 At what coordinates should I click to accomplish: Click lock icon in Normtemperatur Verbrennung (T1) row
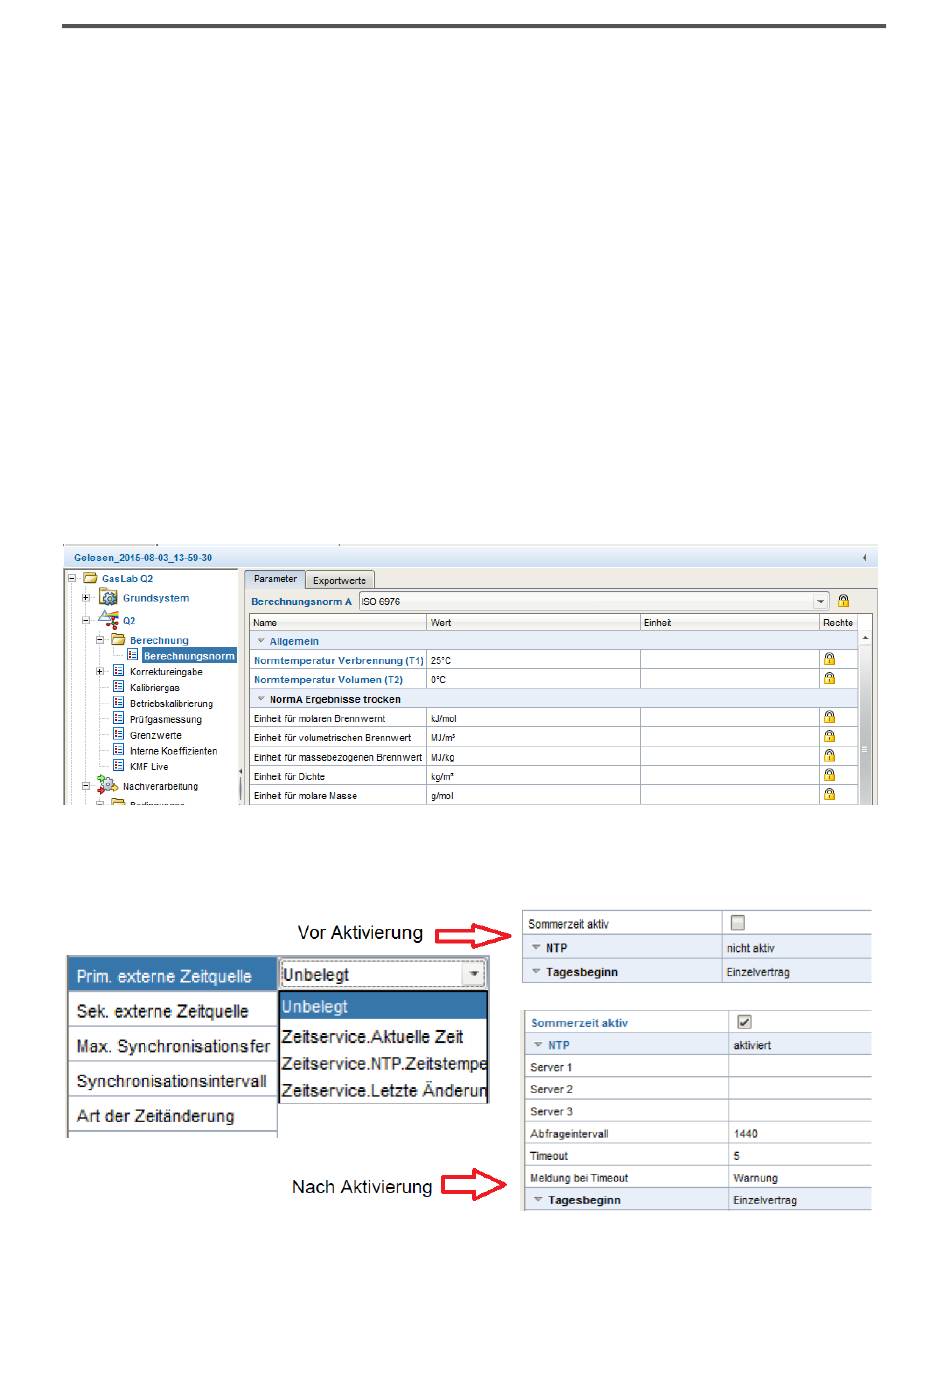pyautogui.click(x=829, y=660)
